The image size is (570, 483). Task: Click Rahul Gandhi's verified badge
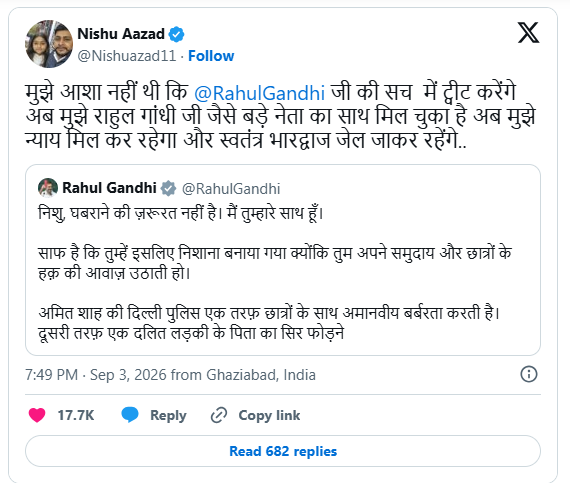[x=168, y=188]
